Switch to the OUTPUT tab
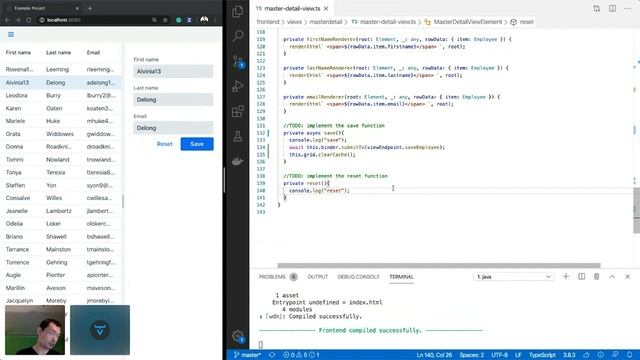The height and width of the screenshot is (360, 640). pos(318,277)
